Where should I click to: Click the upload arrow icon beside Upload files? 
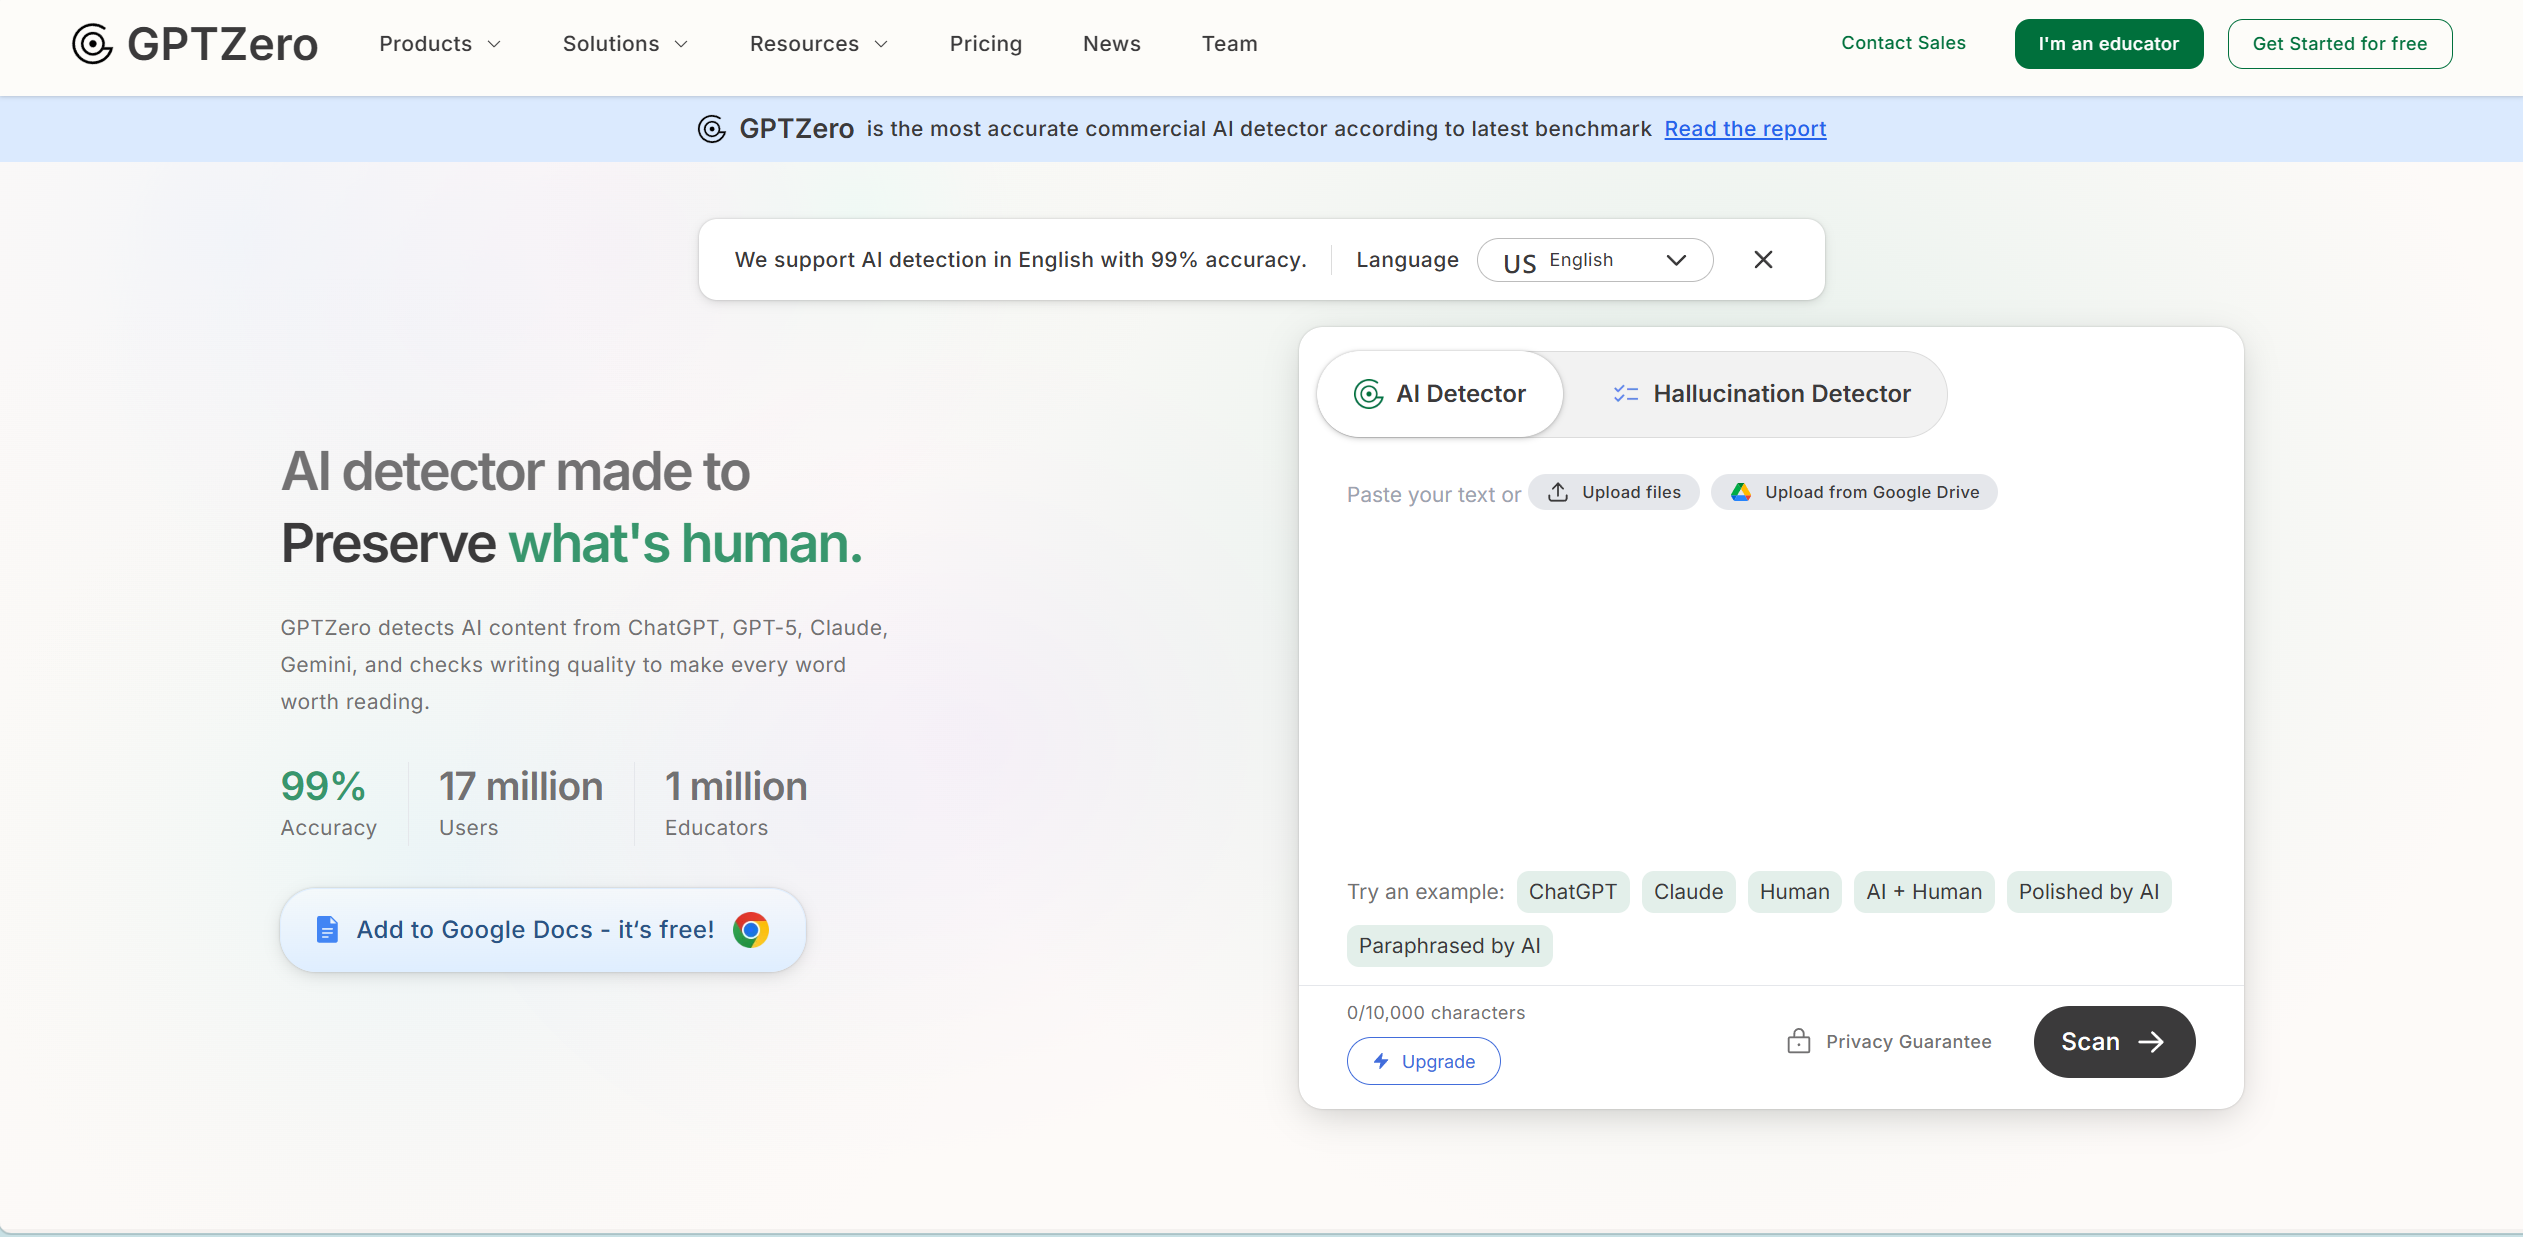coord(1558,492)
